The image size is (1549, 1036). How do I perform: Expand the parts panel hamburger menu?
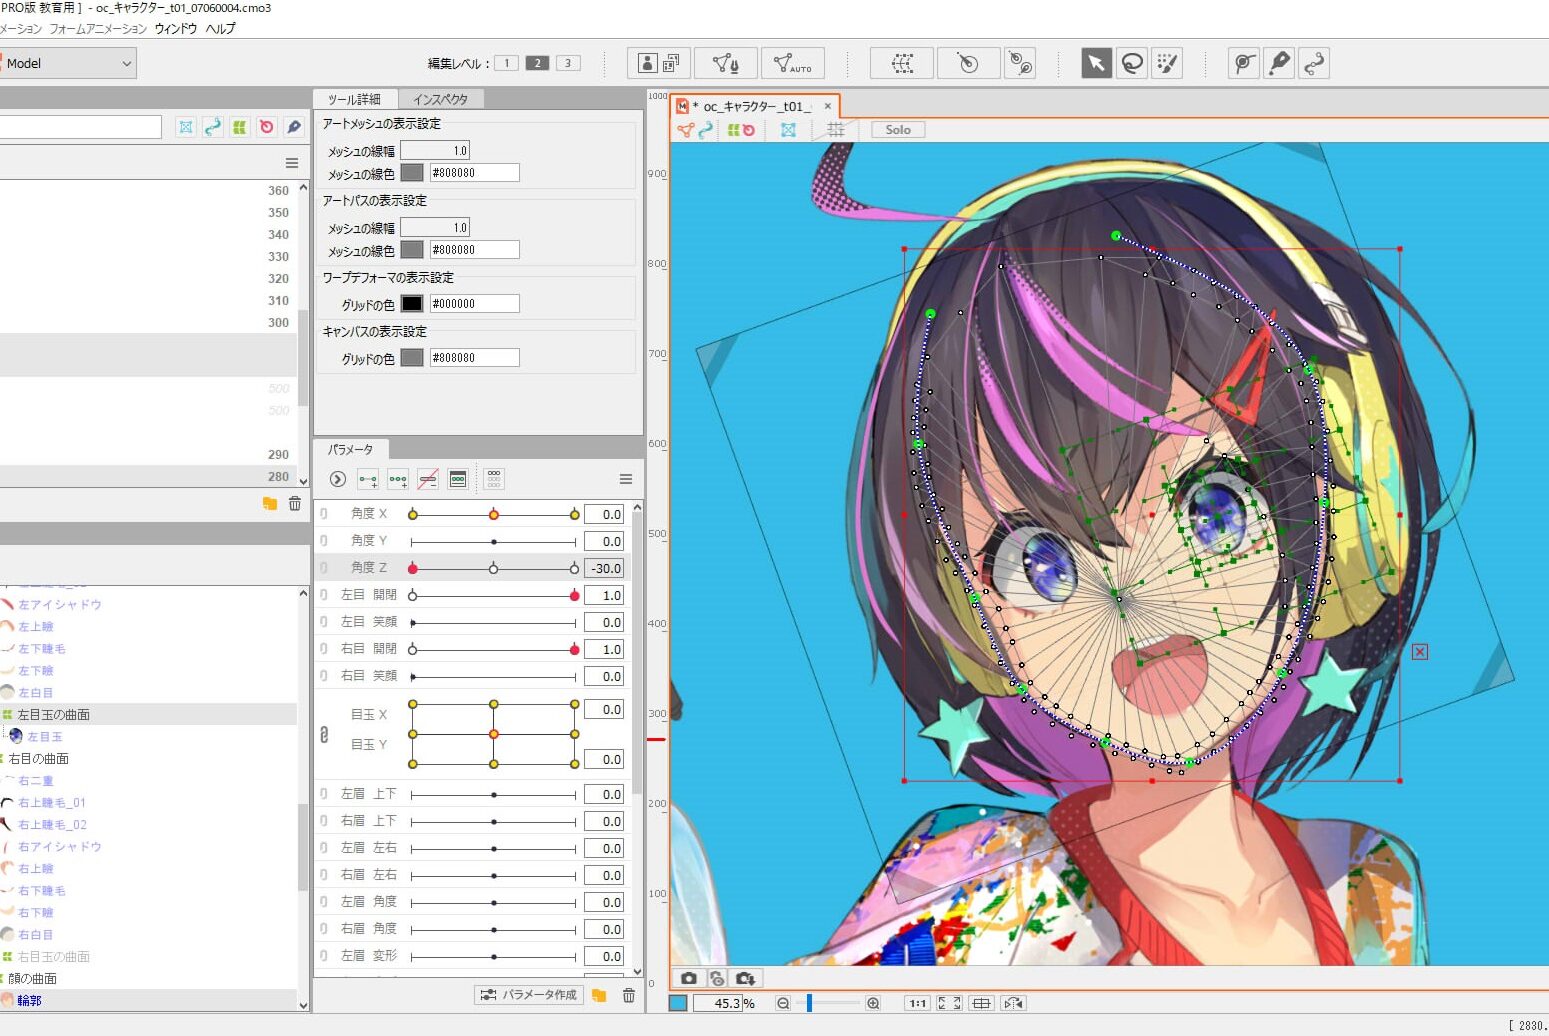292,163
